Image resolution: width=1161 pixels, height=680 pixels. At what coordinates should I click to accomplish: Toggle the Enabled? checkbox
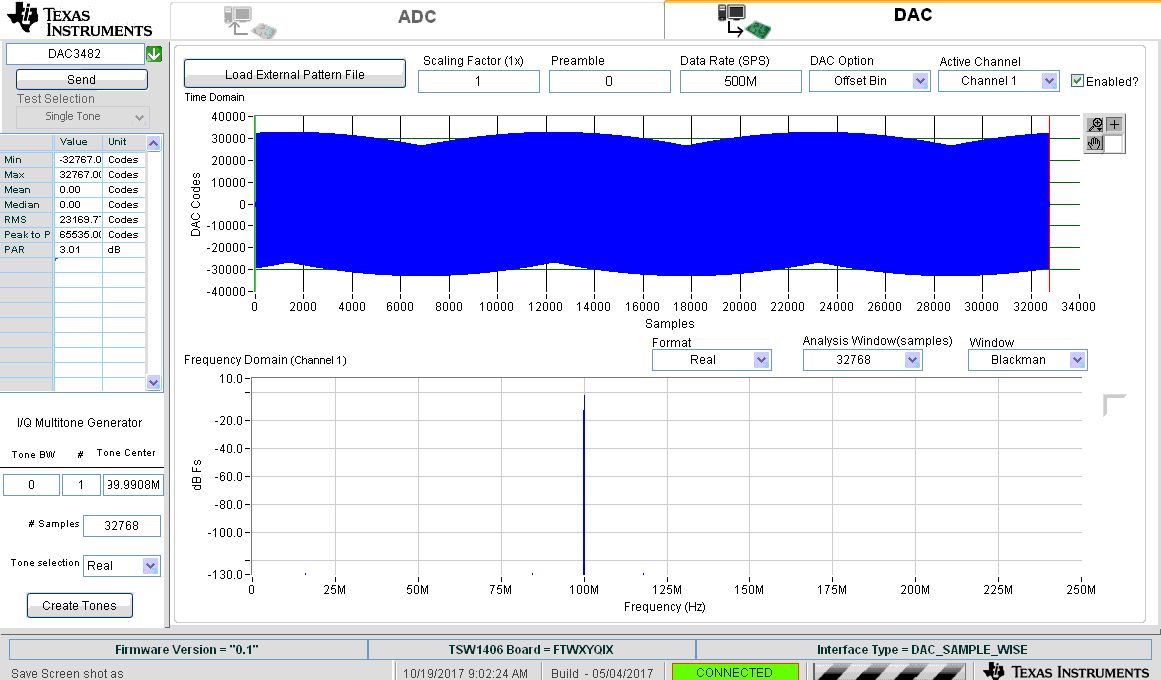[1077, 81]
